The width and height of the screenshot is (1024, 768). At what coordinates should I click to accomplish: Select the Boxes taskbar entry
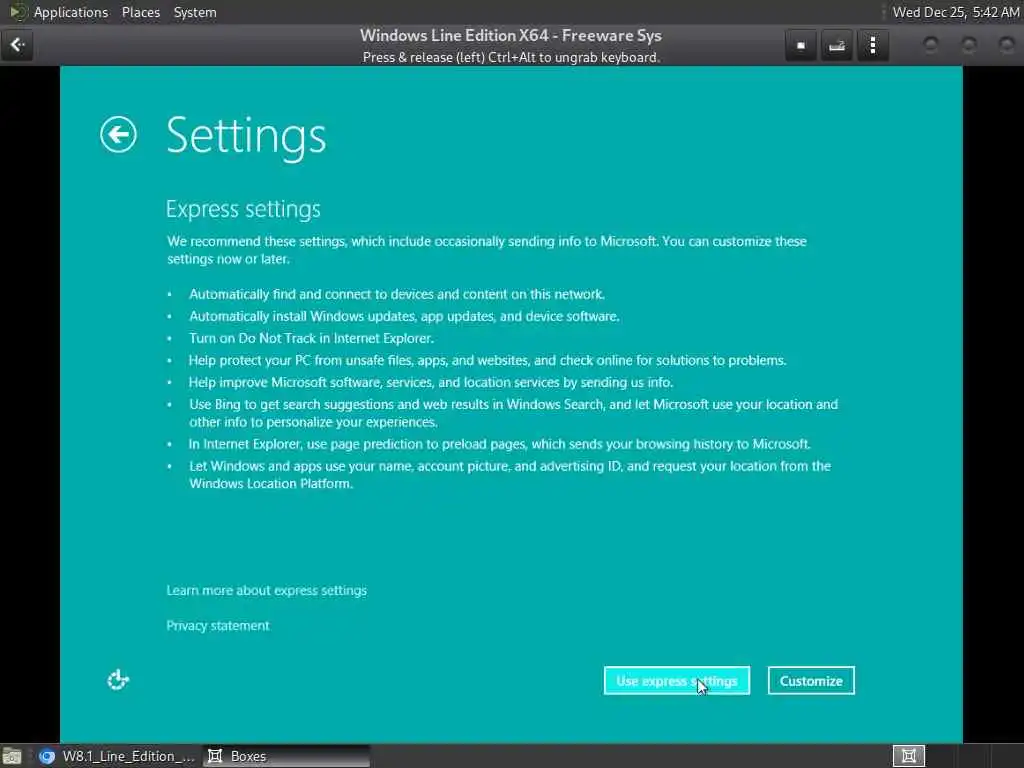pos(286,756)
